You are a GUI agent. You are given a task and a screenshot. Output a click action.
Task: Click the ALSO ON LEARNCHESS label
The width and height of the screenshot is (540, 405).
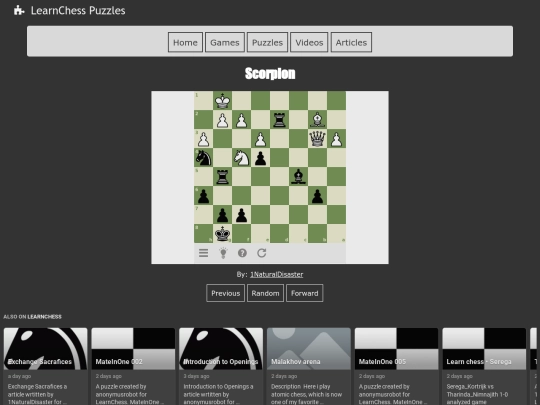[x=32, y=316]
